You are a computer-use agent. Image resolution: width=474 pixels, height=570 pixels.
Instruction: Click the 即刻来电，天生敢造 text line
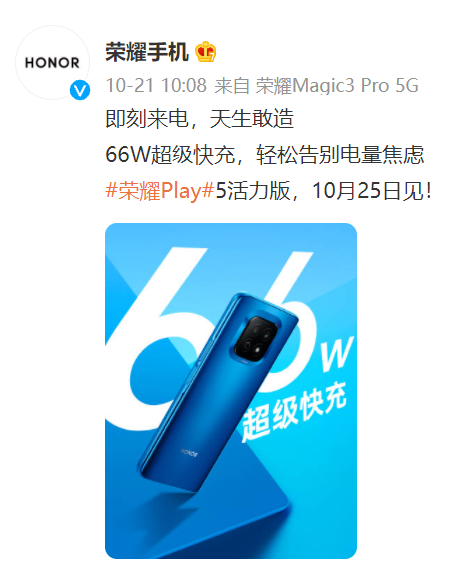tap(200, 119)
